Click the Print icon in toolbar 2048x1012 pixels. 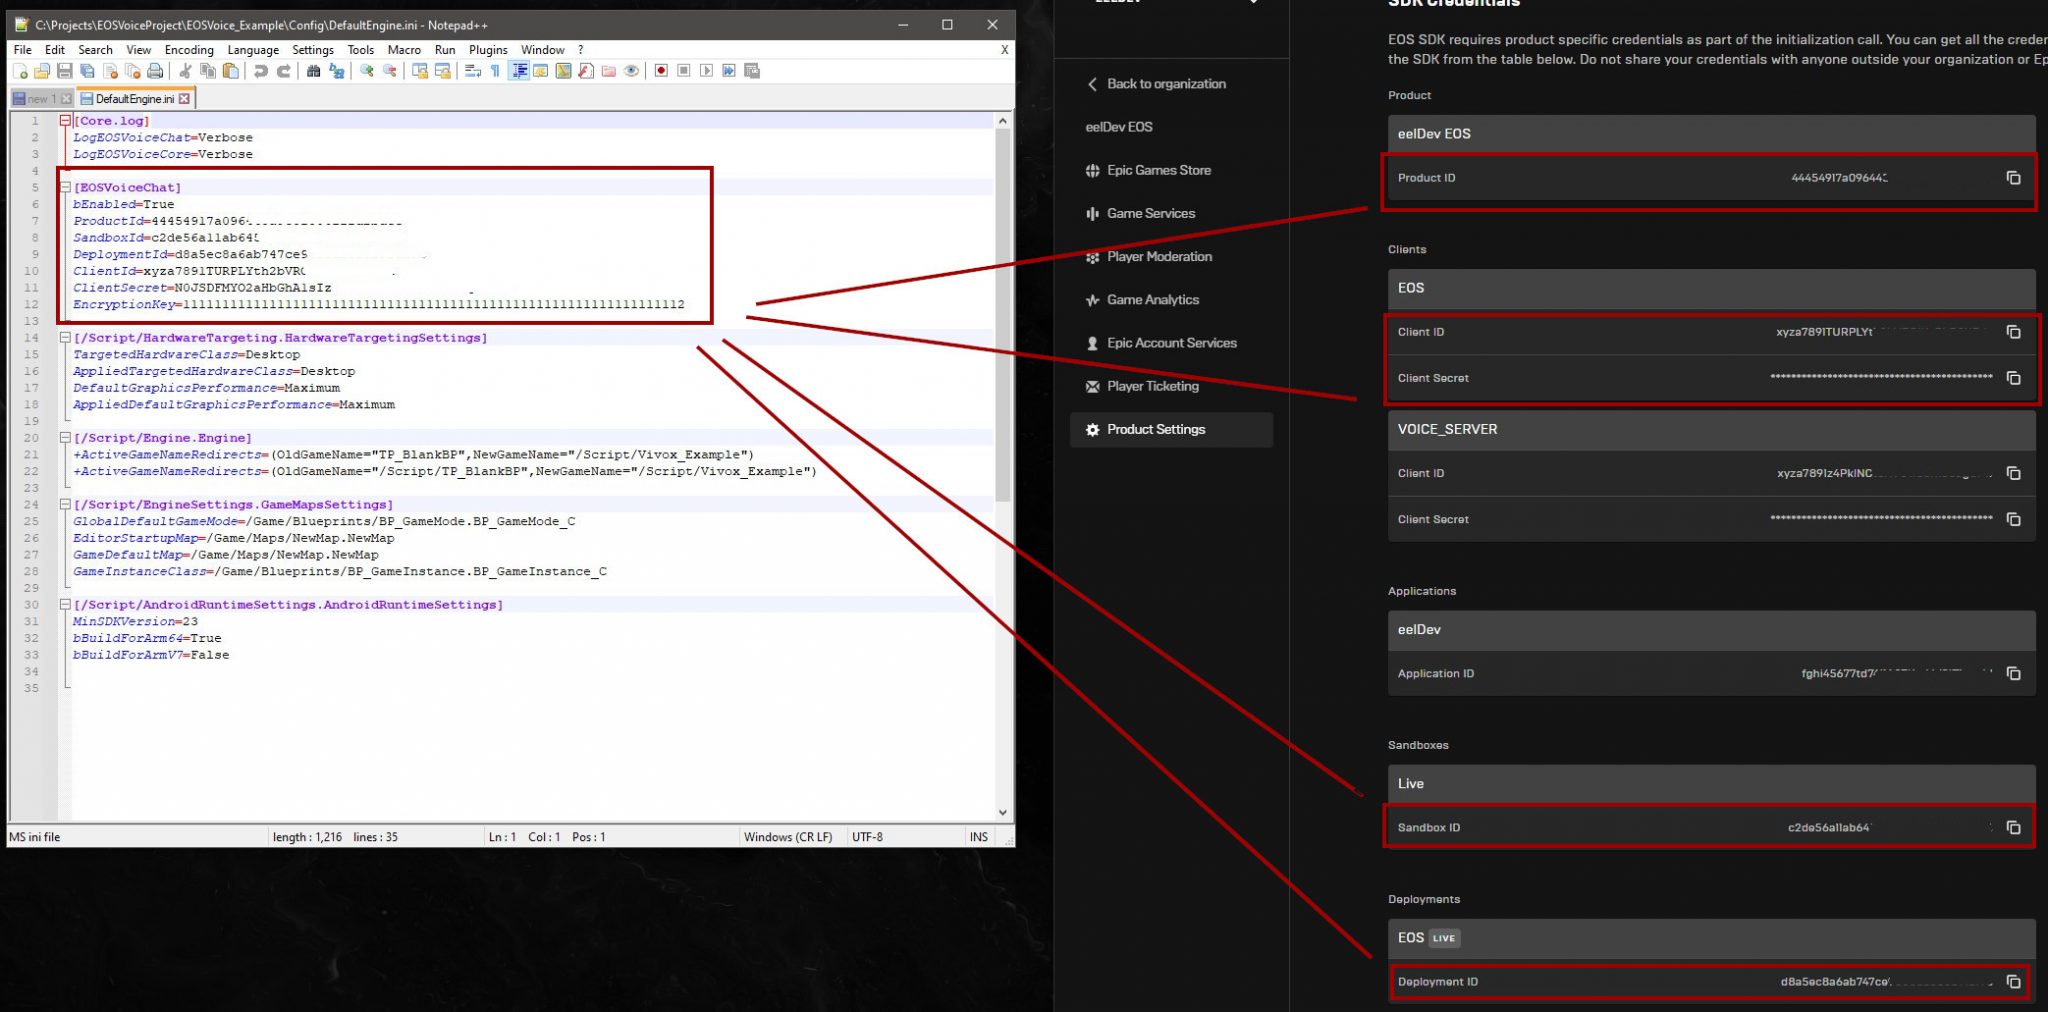(x=155, y=71)
